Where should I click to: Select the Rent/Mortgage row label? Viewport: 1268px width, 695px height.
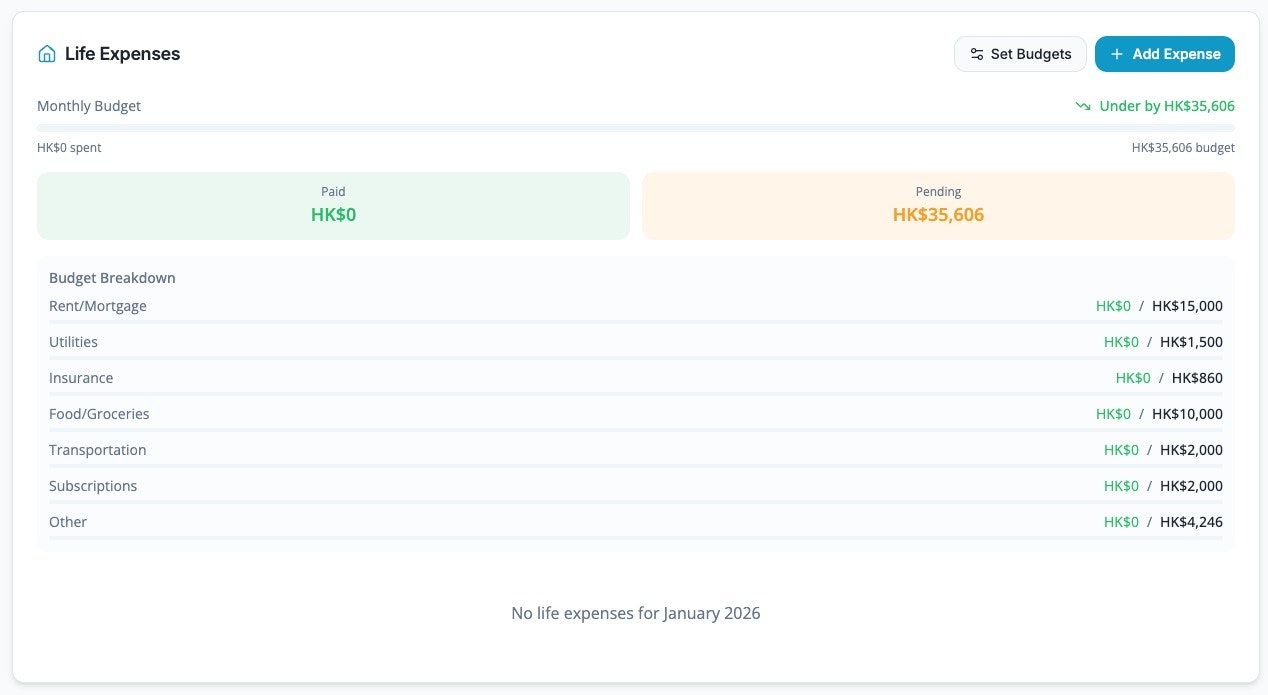98,306
